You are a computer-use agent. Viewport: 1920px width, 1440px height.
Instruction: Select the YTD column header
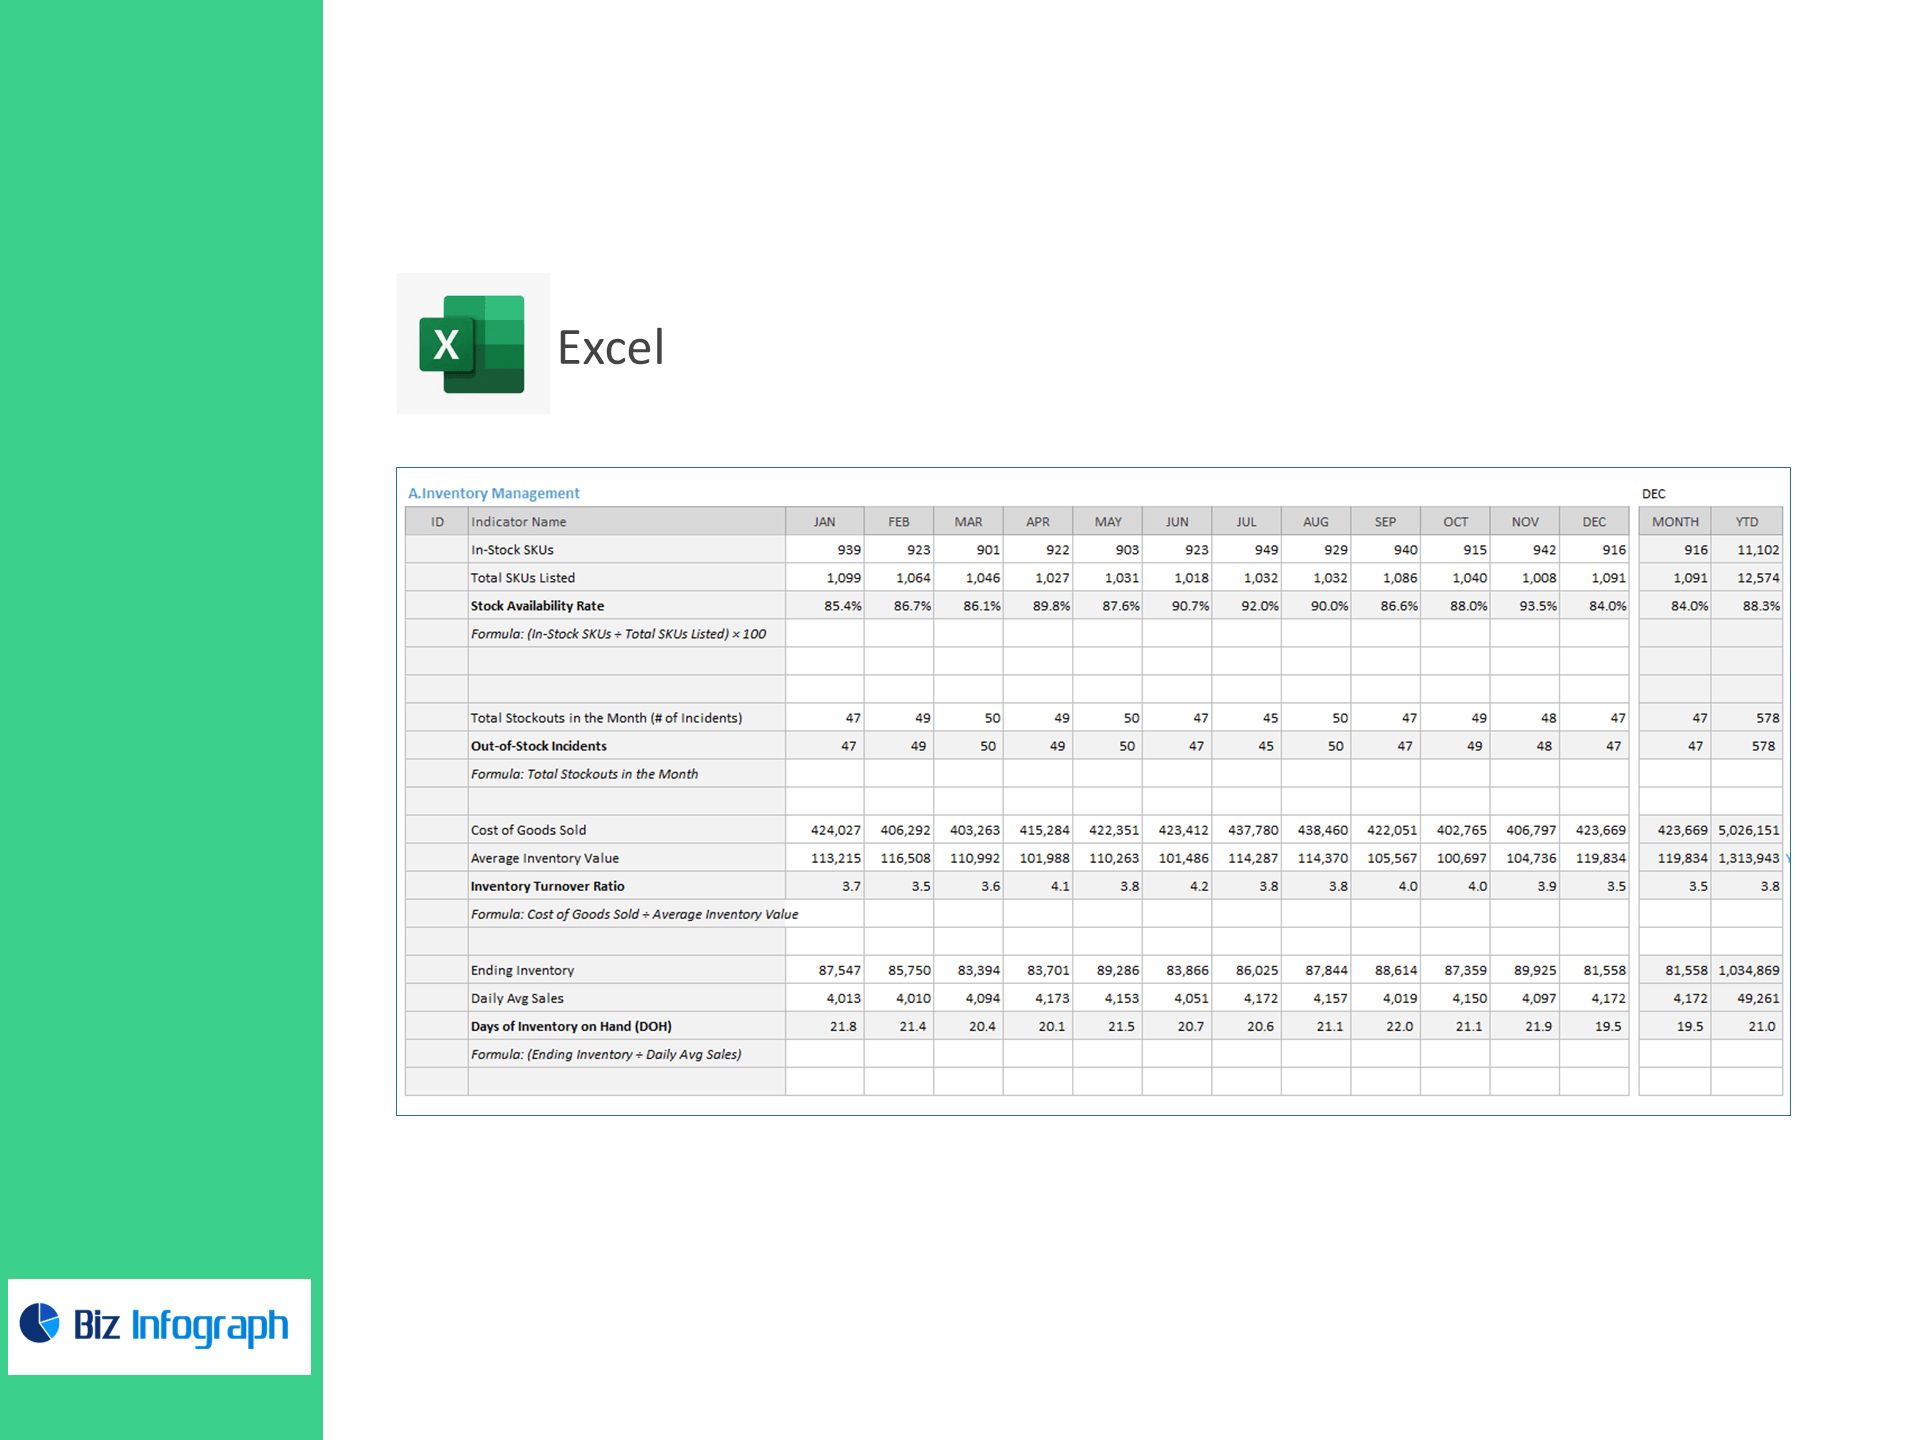(1746, 522)
